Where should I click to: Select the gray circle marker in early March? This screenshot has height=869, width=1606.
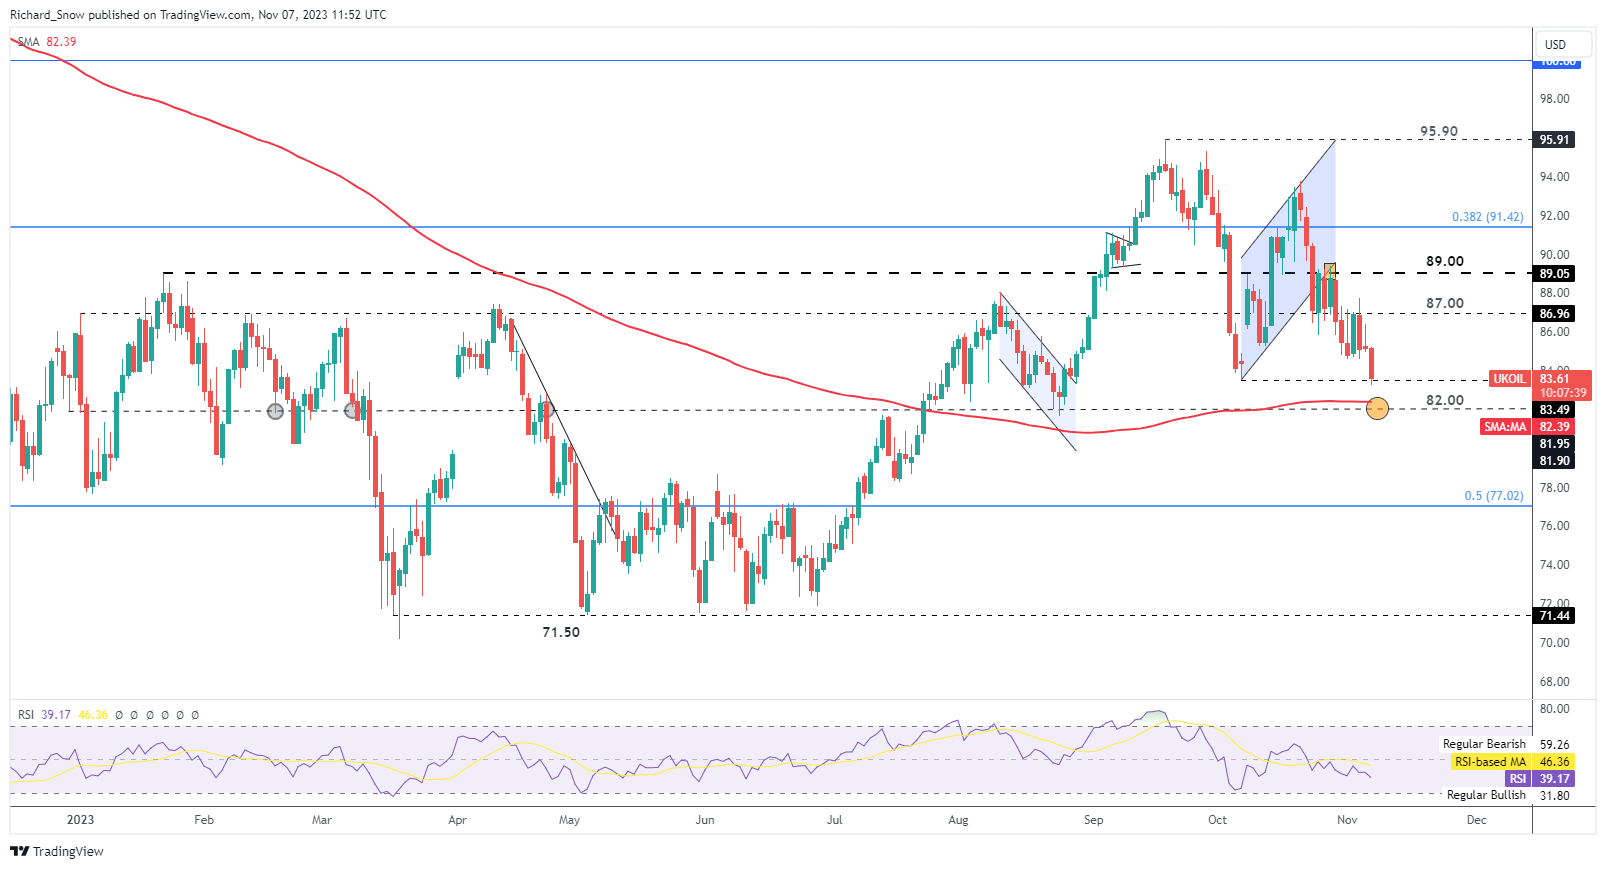[352, 410]
